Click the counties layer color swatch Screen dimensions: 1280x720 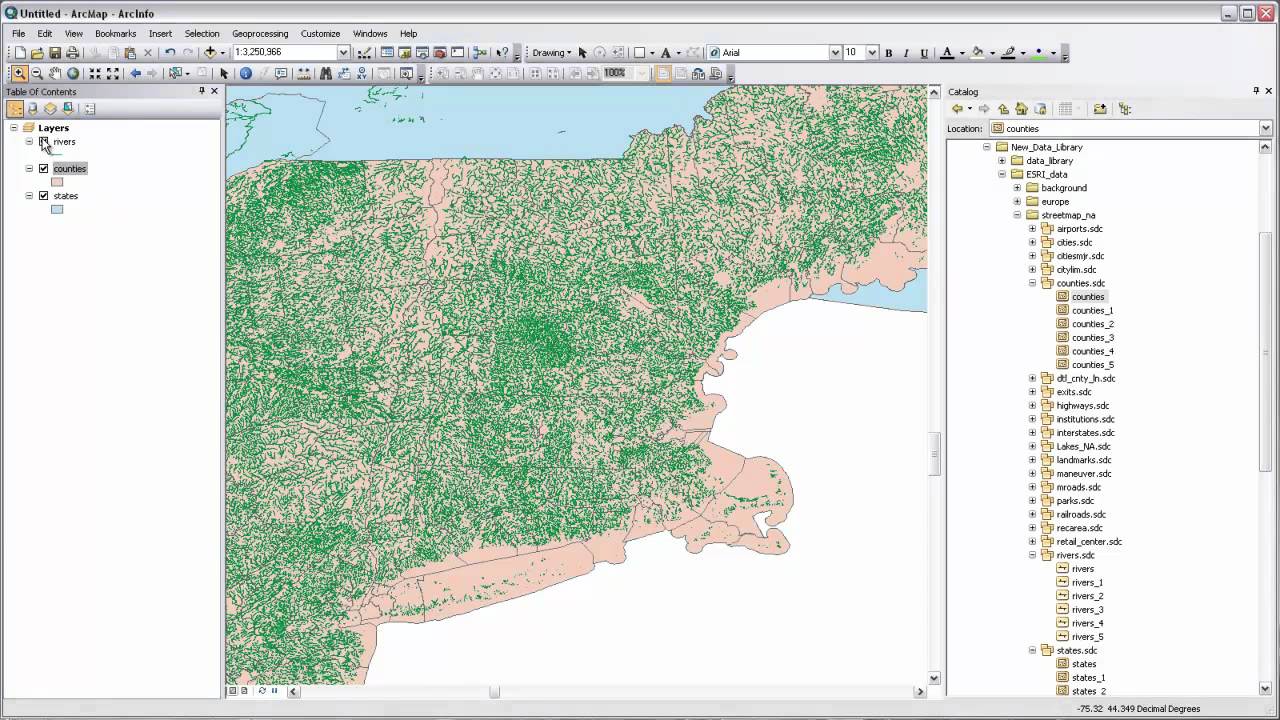(x=57, y=182)
